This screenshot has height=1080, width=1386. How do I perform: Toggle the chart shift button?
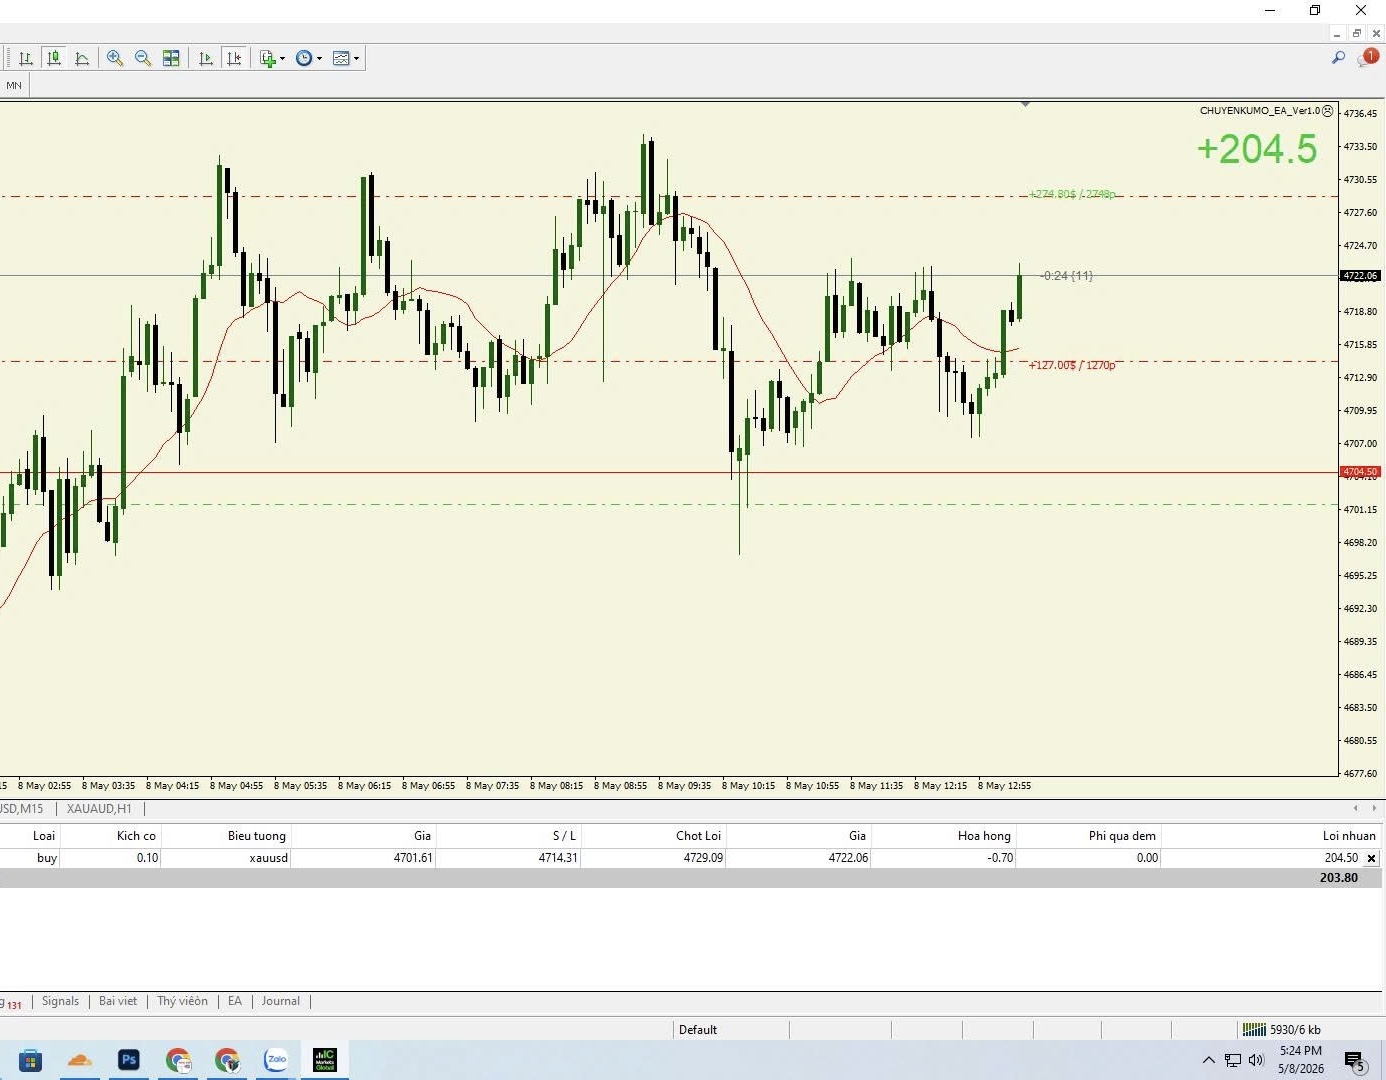click(x=234, y=58)
